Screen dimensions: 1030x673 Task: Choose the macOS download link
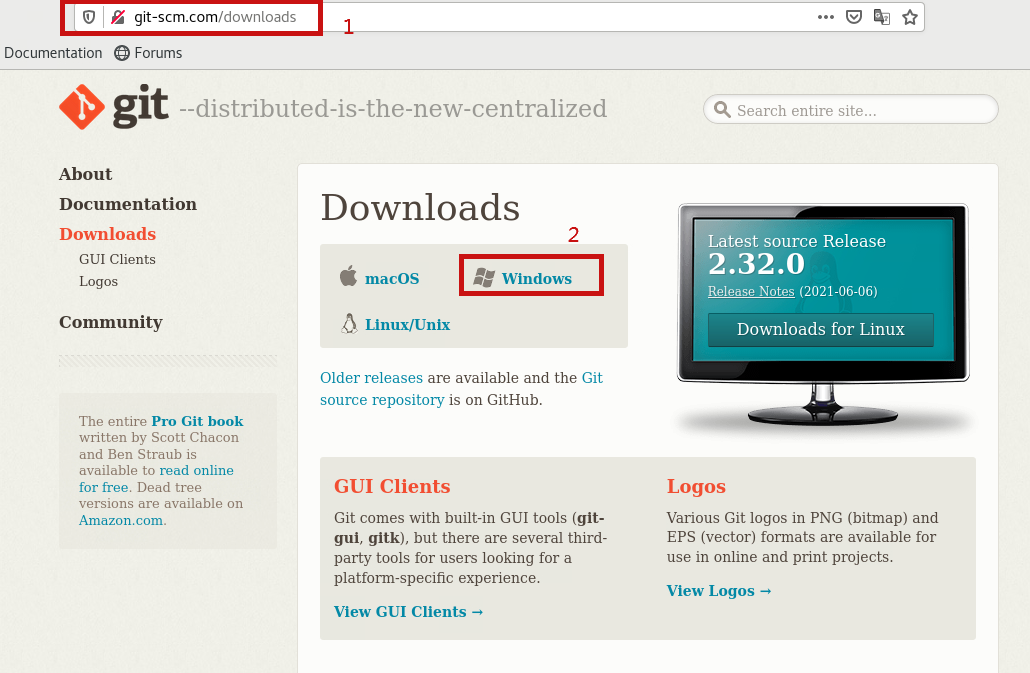click(392, 278)
